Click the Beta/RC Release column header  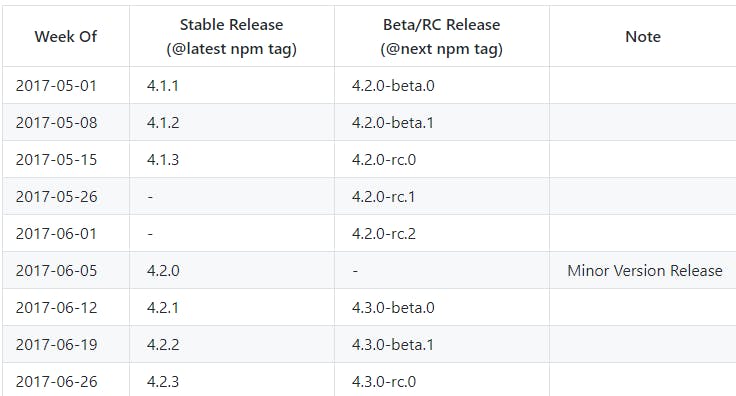[442, 37]
